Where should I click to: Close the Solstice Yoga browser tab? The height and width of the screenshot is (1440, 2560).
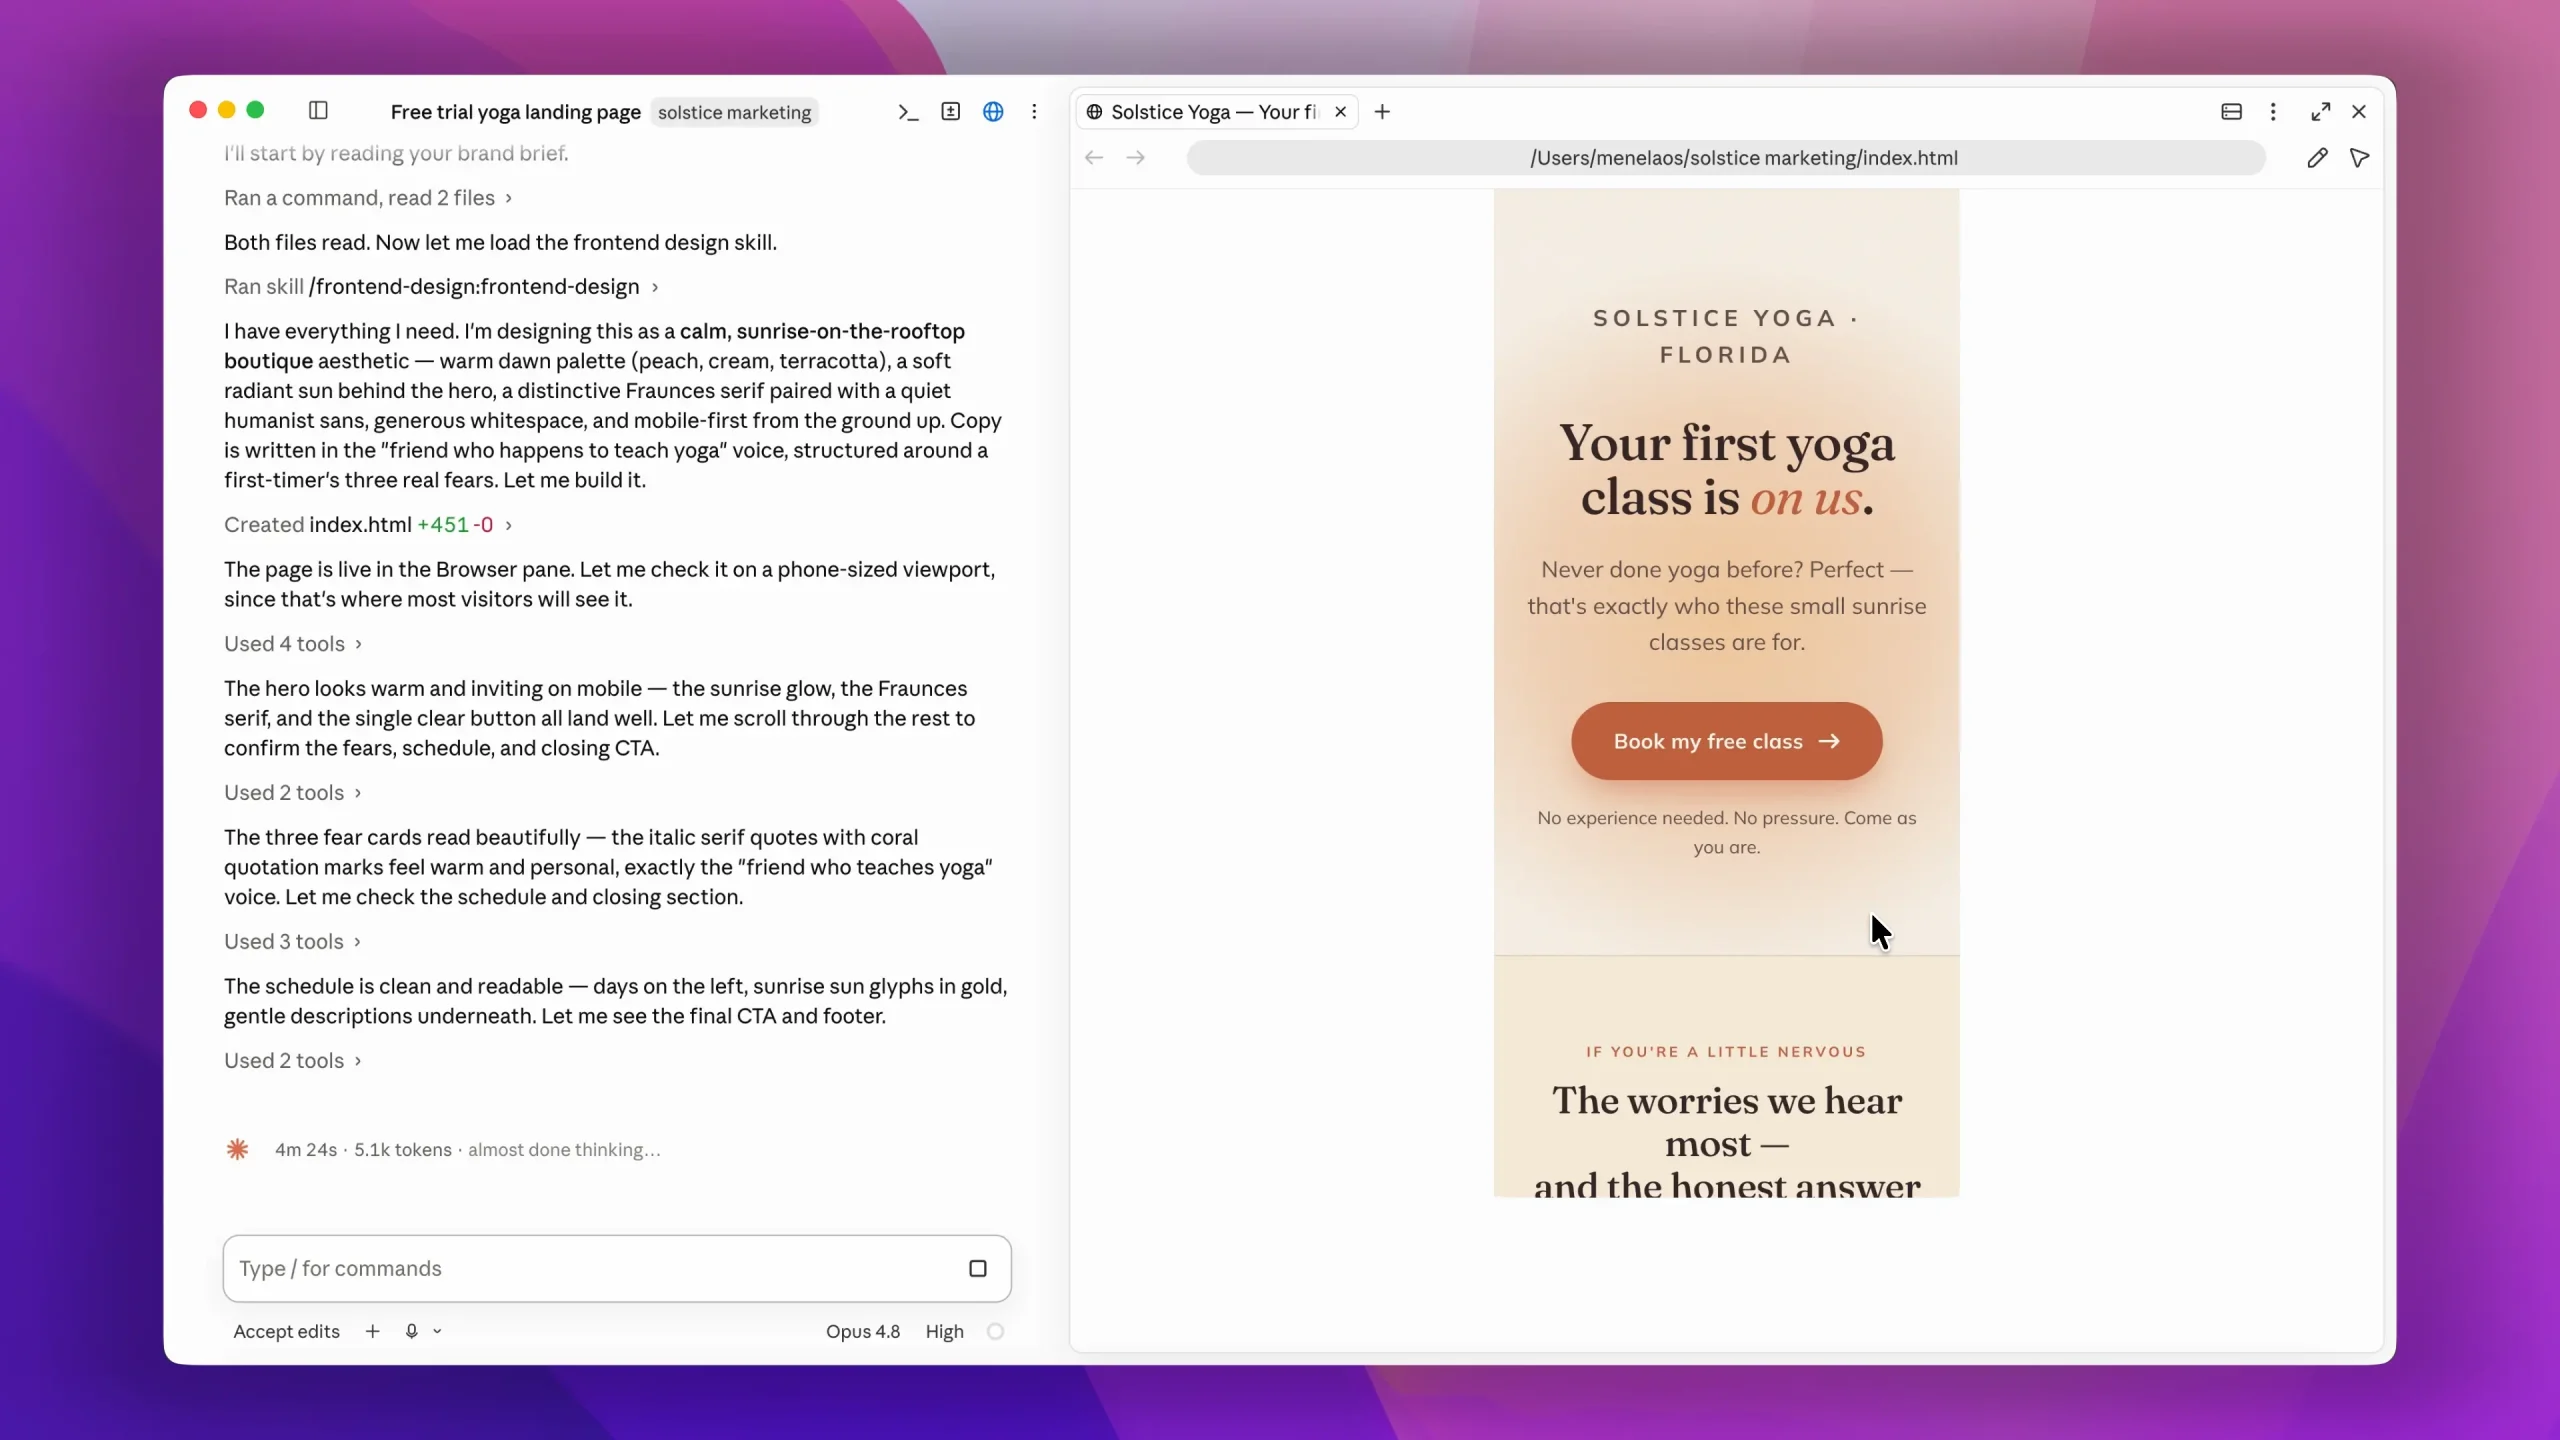click(1340, 112)
